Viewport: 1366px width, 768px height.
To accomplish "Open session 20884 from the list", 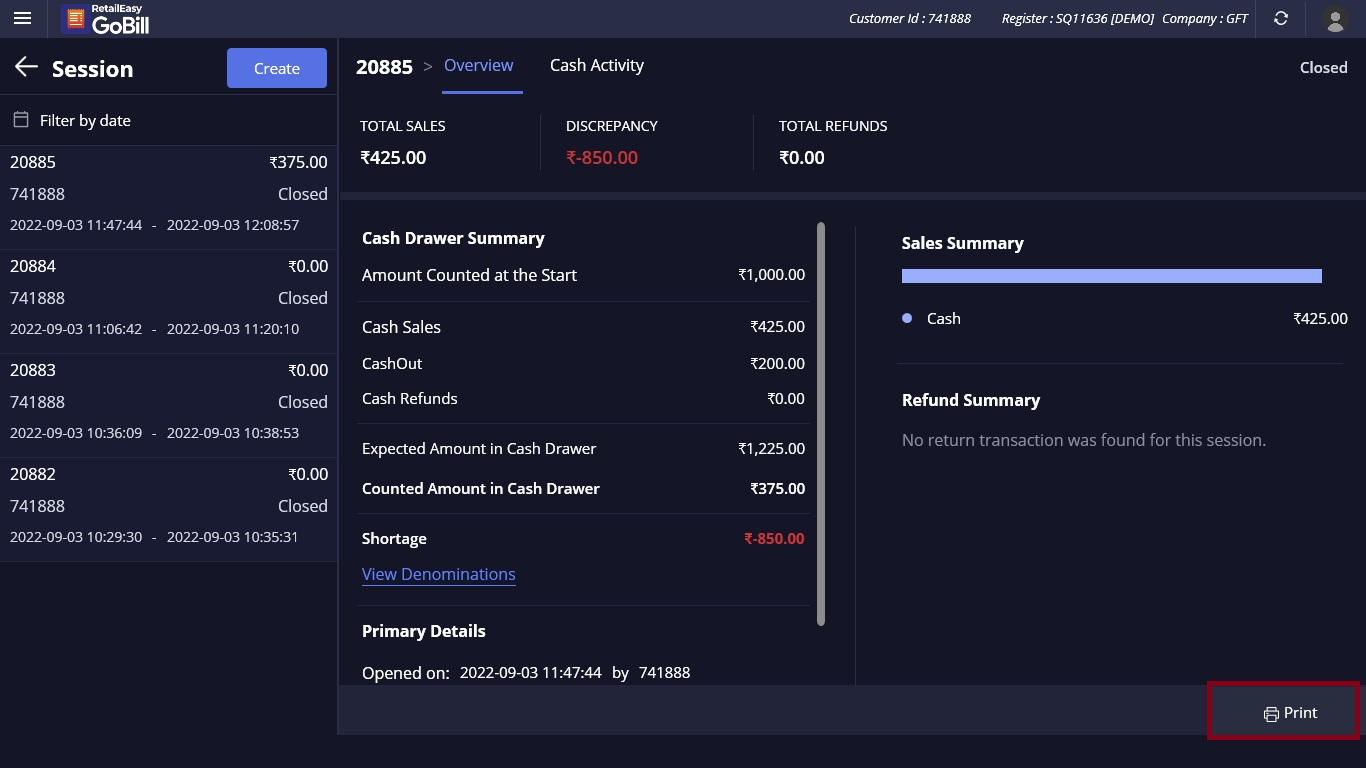I will click(x=168, y=297).
